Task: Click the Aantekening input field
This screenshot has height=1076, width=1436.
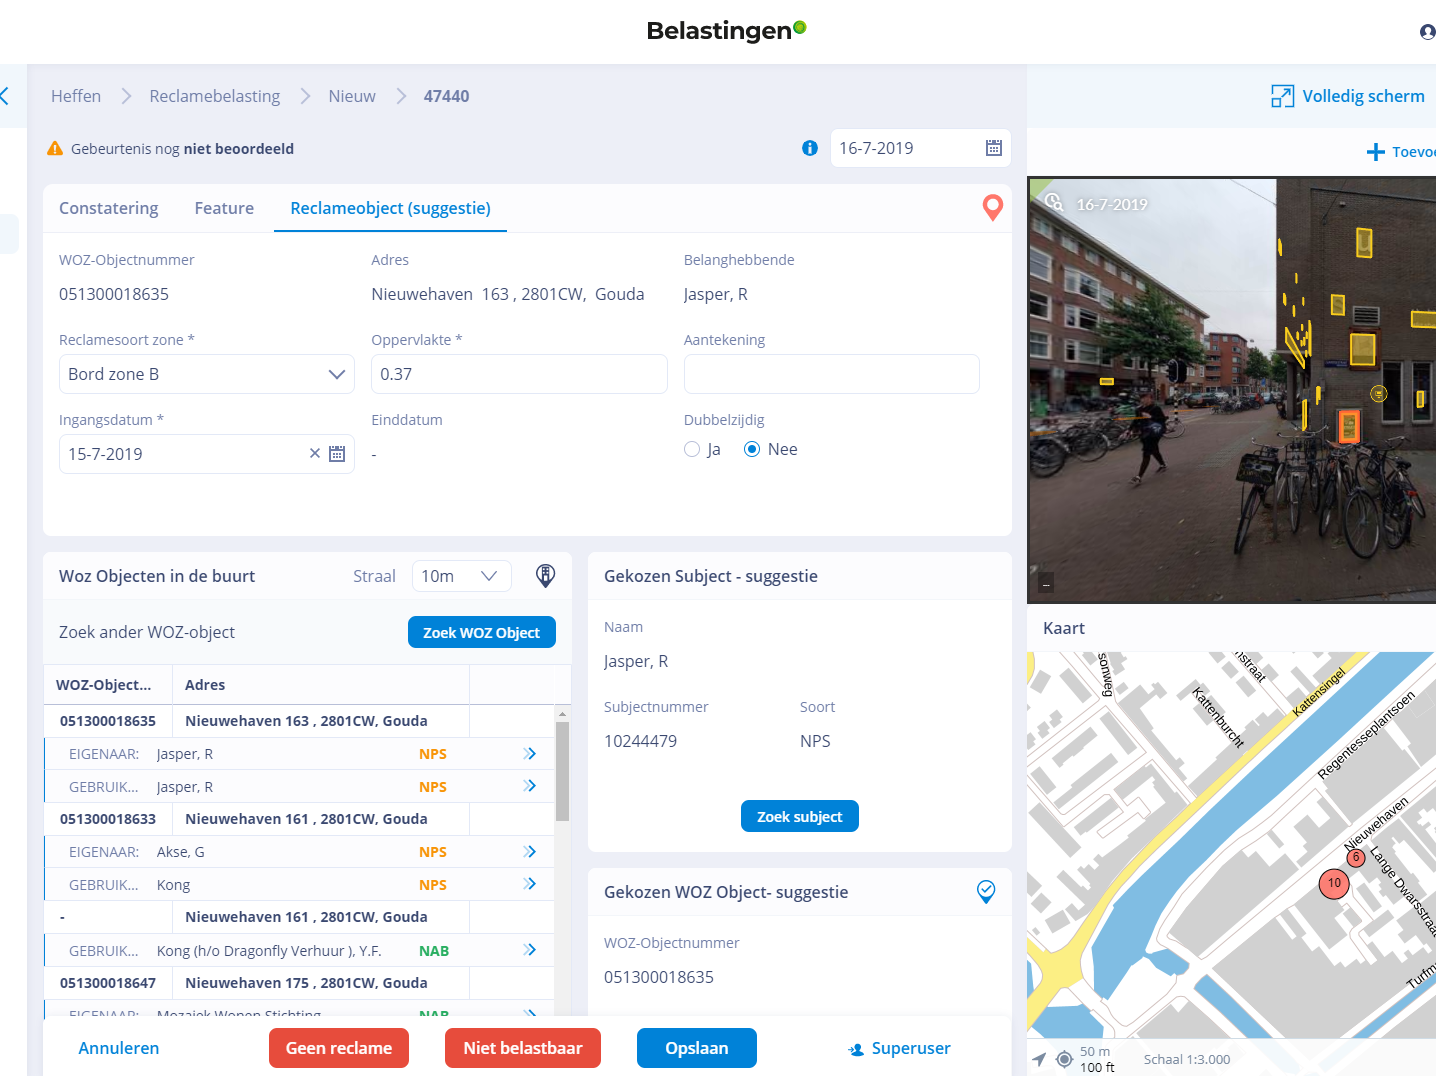Action: (x=832, y=374)
